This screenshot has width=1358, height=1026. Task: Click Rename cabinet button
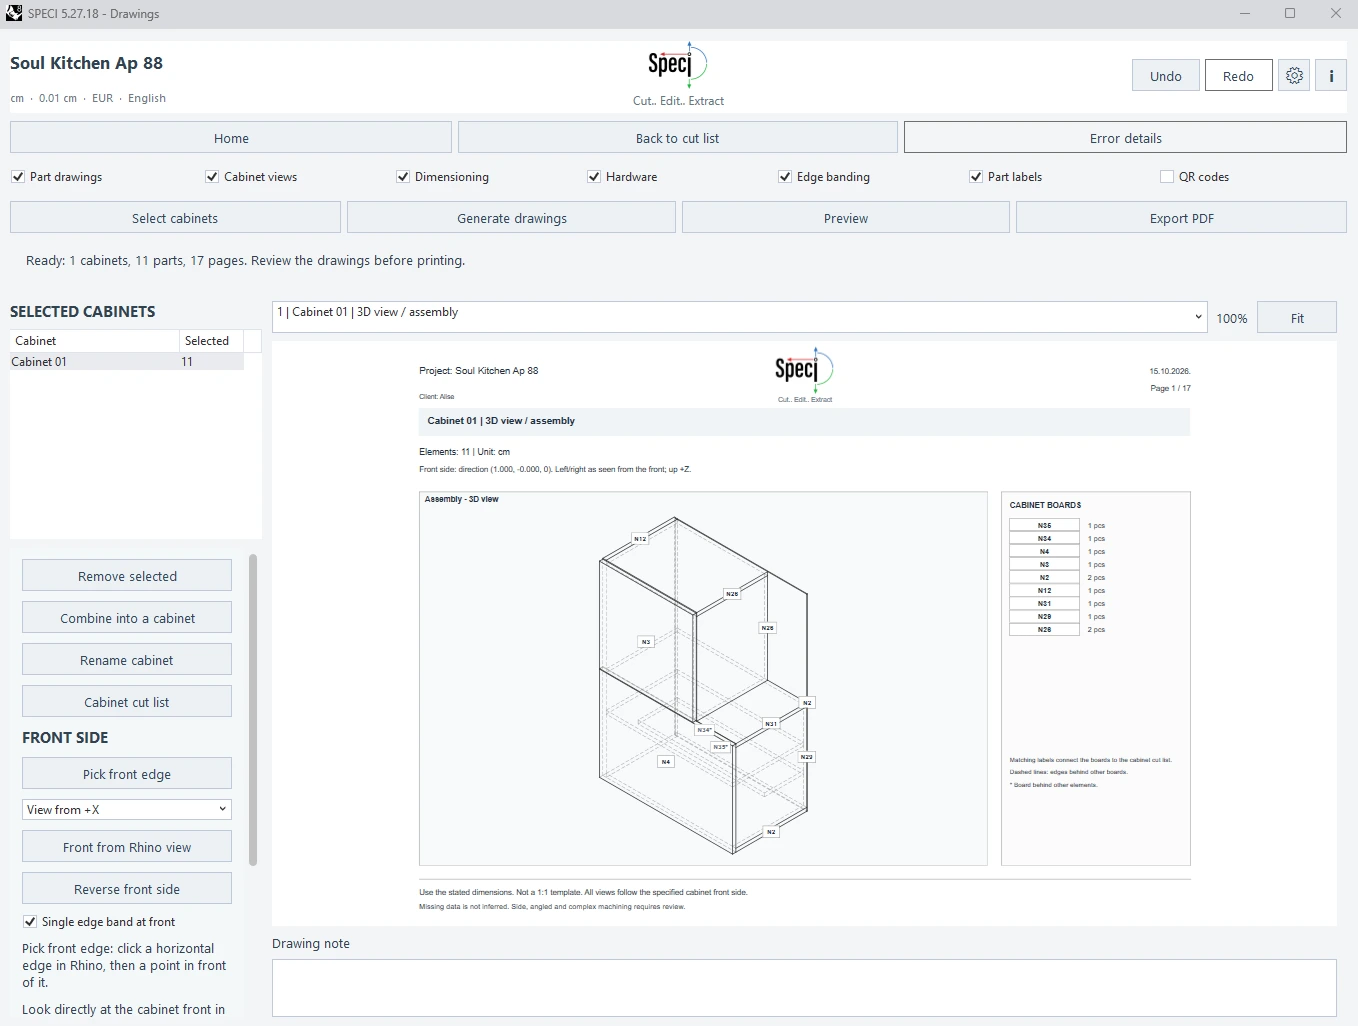[x=127, y=660]
